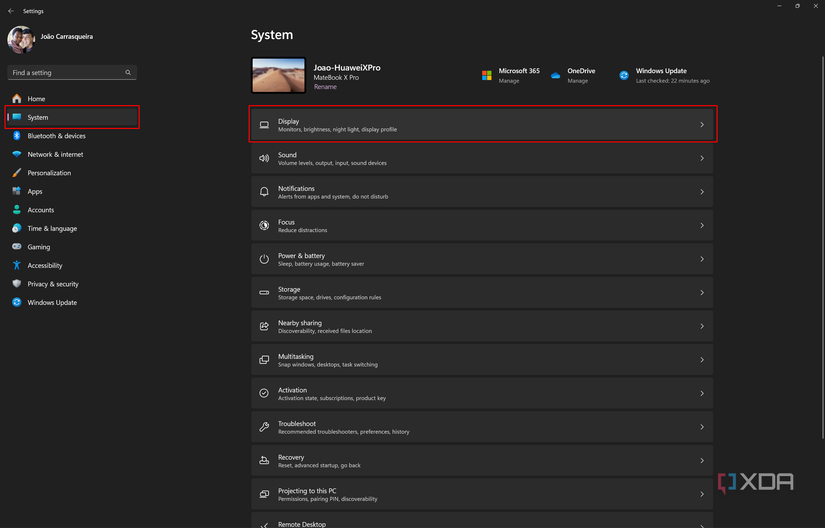
Task: Click the Privacy & security shield icon
Action: (x=17, y=284)
